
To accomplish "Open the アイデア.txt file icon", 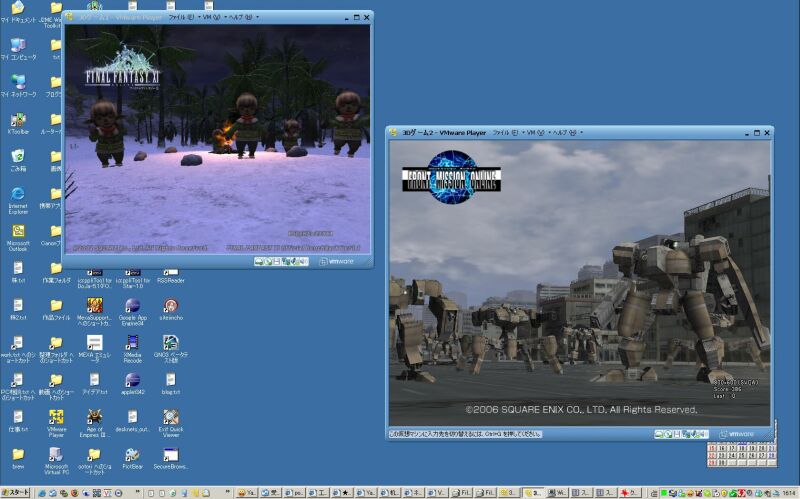I will pyautogui.click(x=94, y=384).
